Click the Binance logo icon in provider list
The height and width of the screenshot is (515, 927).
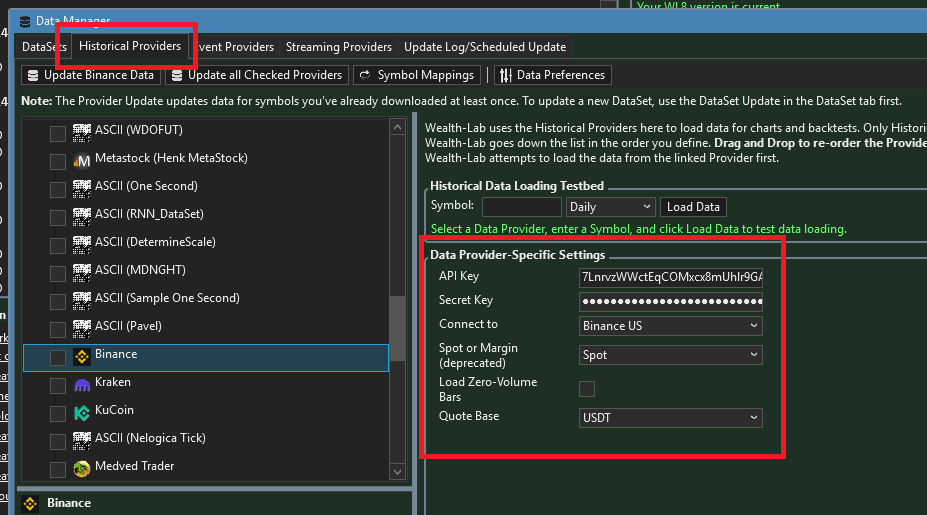click(x=82, y=357)
